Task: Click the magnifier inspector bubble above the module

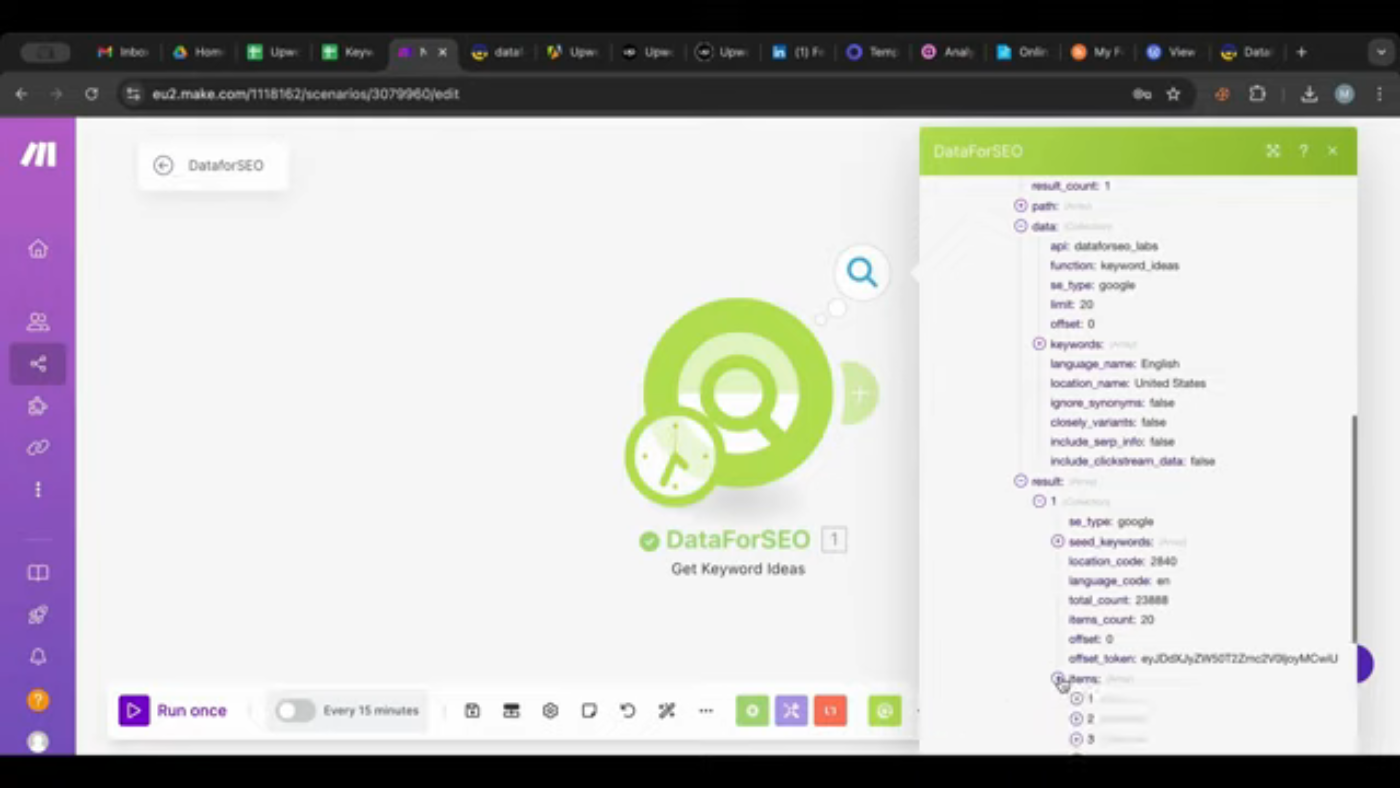Action: (862, 272)
